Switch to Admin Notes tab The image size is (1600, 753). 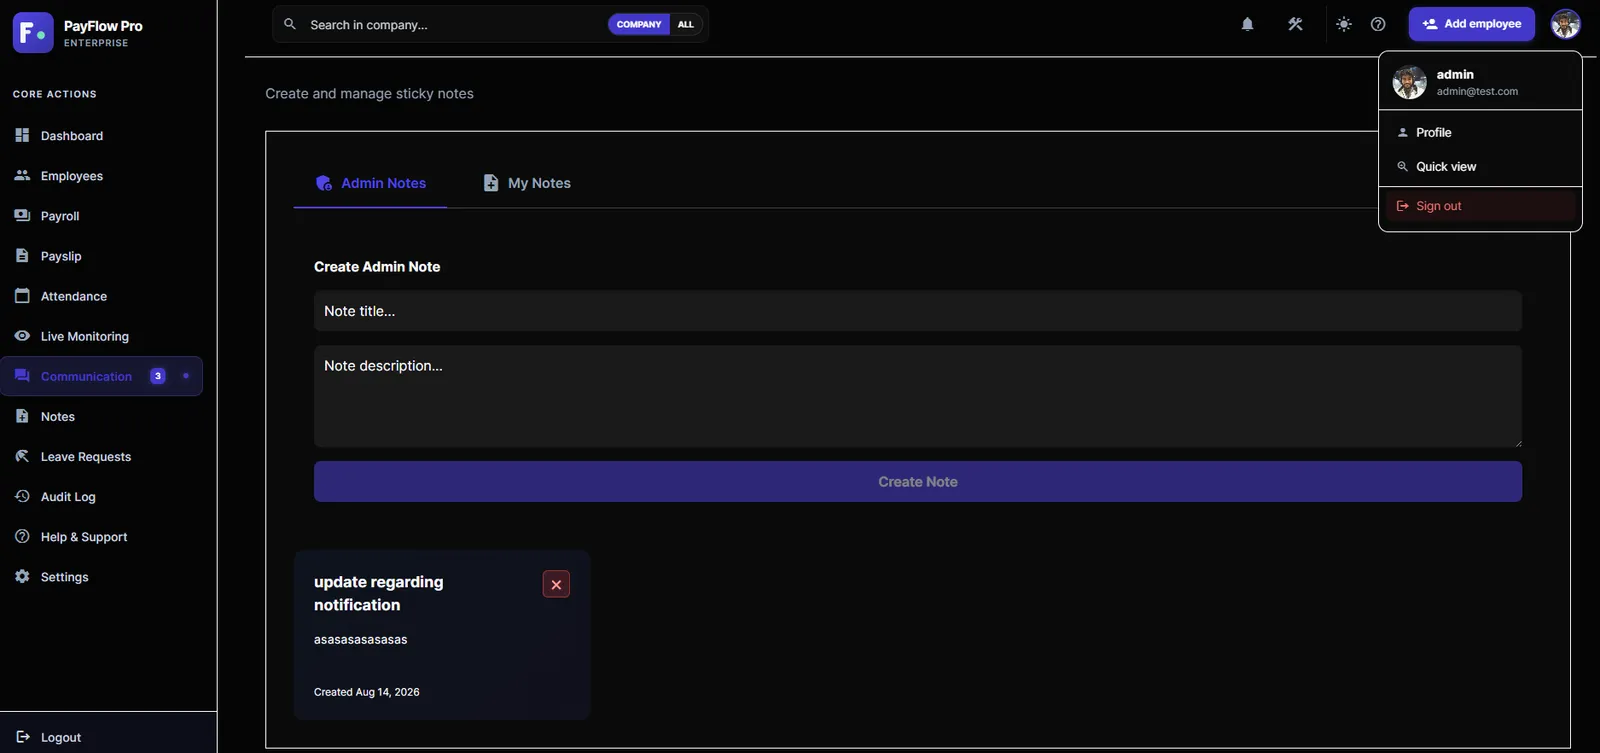pyautogui.click(x=370, y=183)
